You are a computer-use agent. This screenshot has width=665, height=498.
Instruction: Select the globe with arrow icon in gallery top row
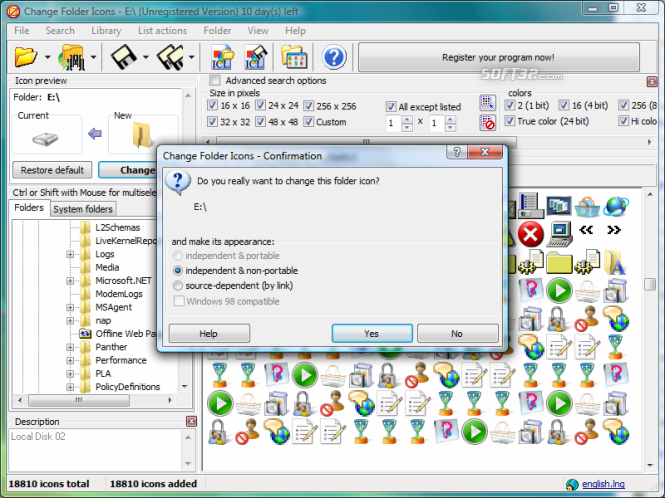(x=616, y=206)
